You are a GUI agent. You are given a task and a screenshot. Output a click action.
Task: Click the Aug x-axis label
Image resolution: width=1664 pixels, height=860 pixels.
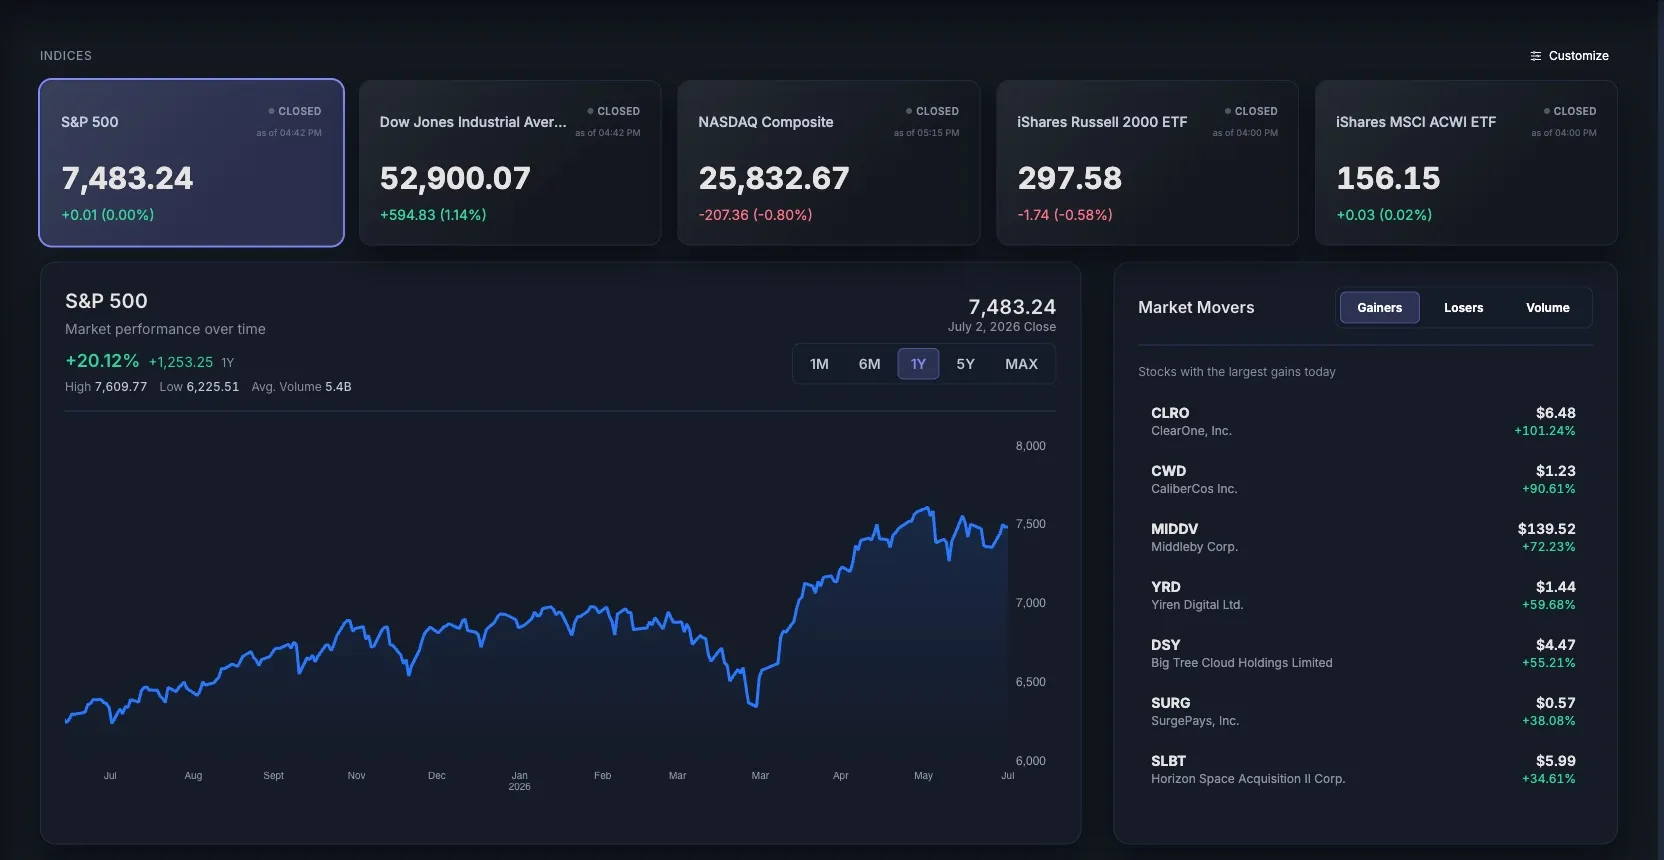pyautogui.click(x=193, y=776)
